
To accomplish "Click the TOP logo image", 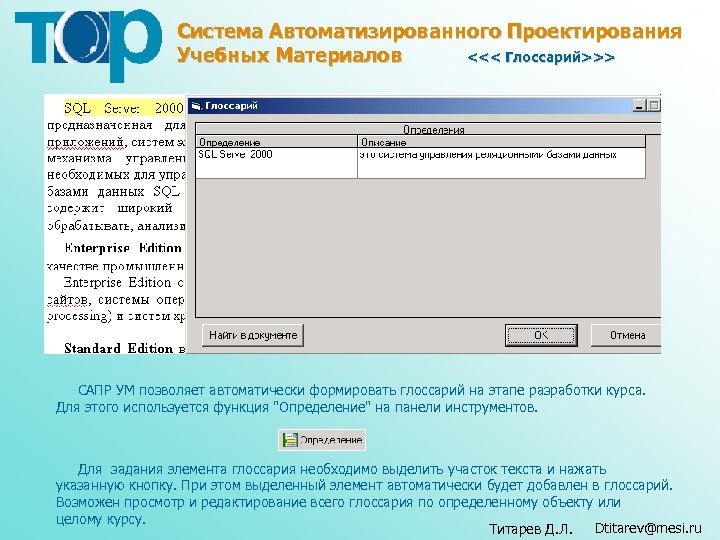I will point(88,45).
